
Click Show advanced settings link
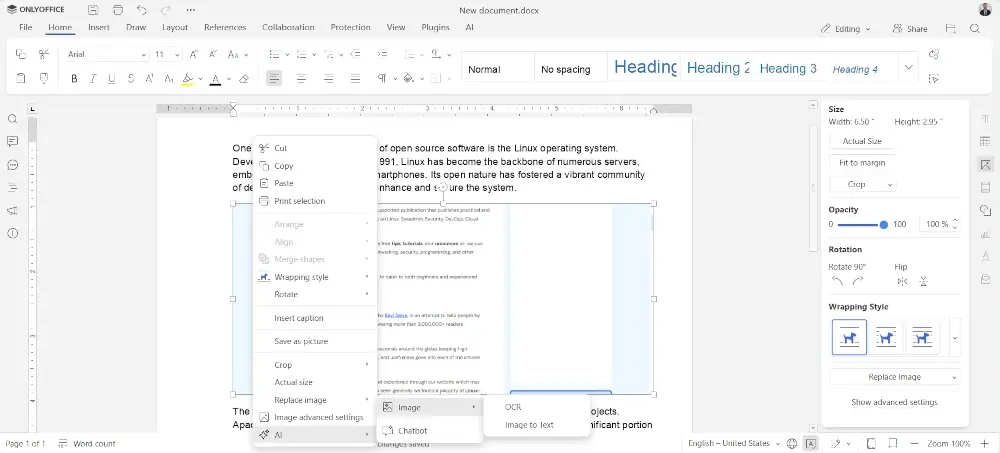[894, 402]
